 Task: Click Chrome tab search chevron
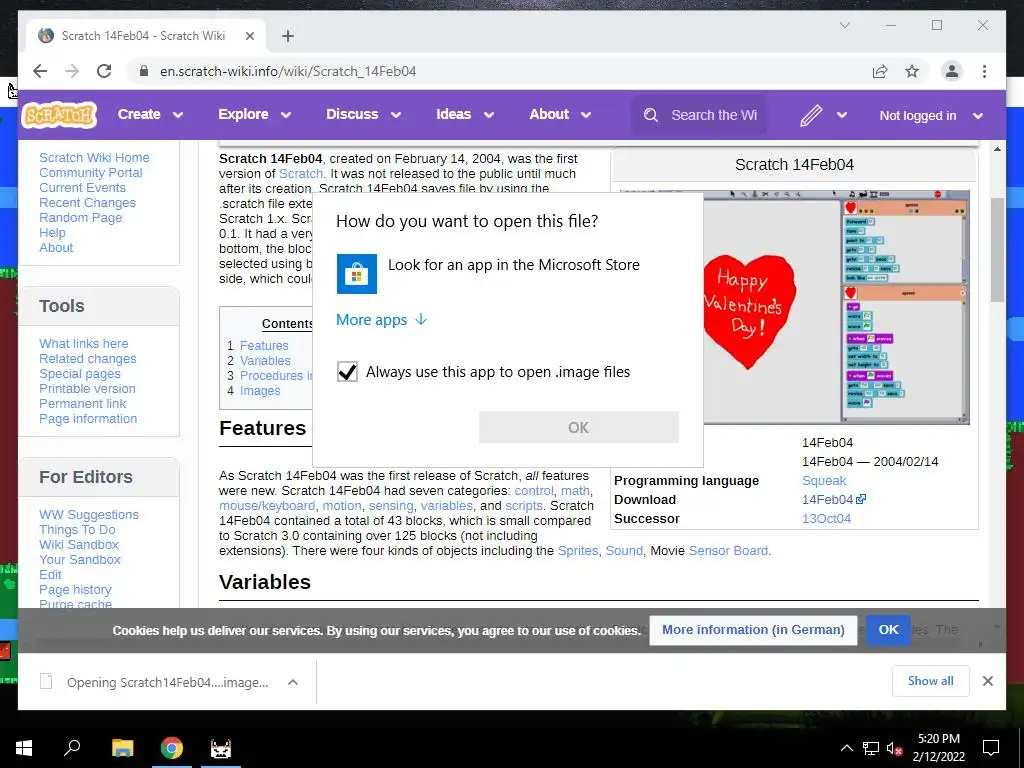[x=844, y=25]
